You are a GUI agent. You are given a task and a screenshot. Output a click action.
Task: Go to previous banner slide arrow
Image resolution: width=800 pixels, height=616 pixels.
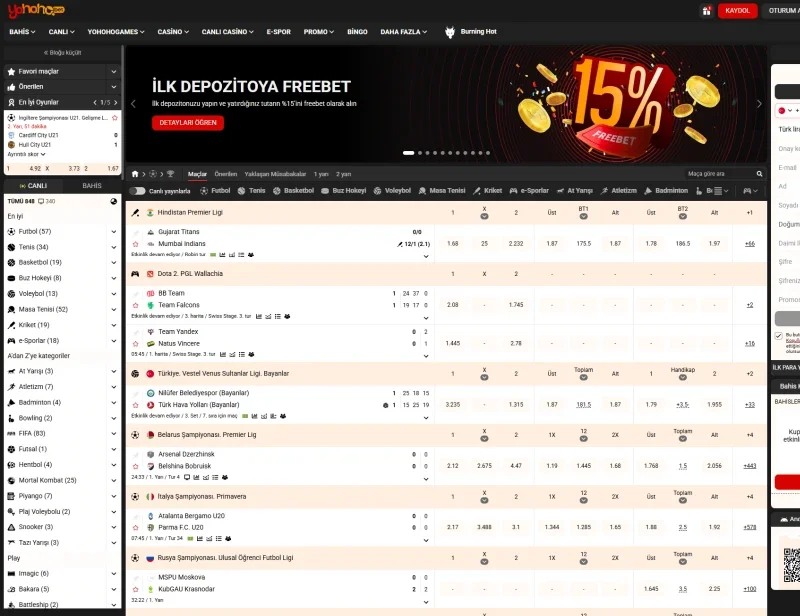coord(133,104)
